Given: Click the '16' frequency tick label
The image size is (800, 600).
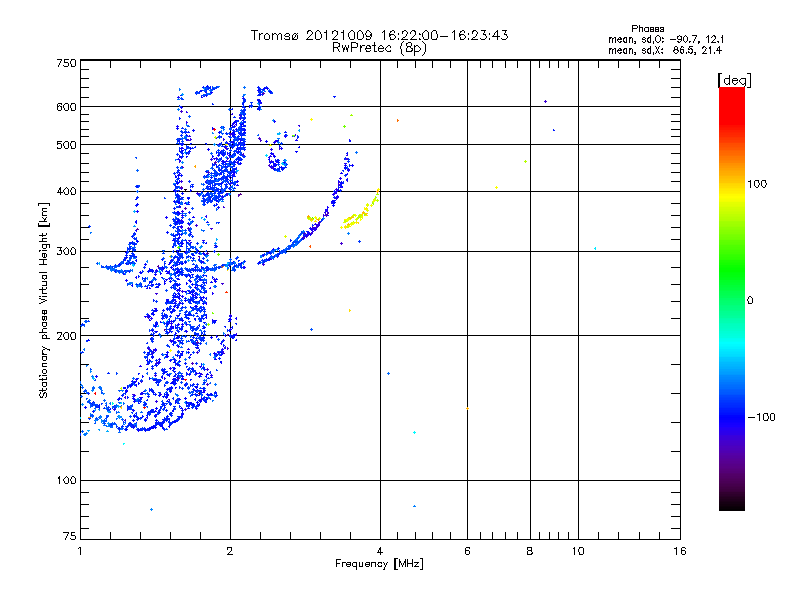Looking at the screenshot, I should pos(680,551).
